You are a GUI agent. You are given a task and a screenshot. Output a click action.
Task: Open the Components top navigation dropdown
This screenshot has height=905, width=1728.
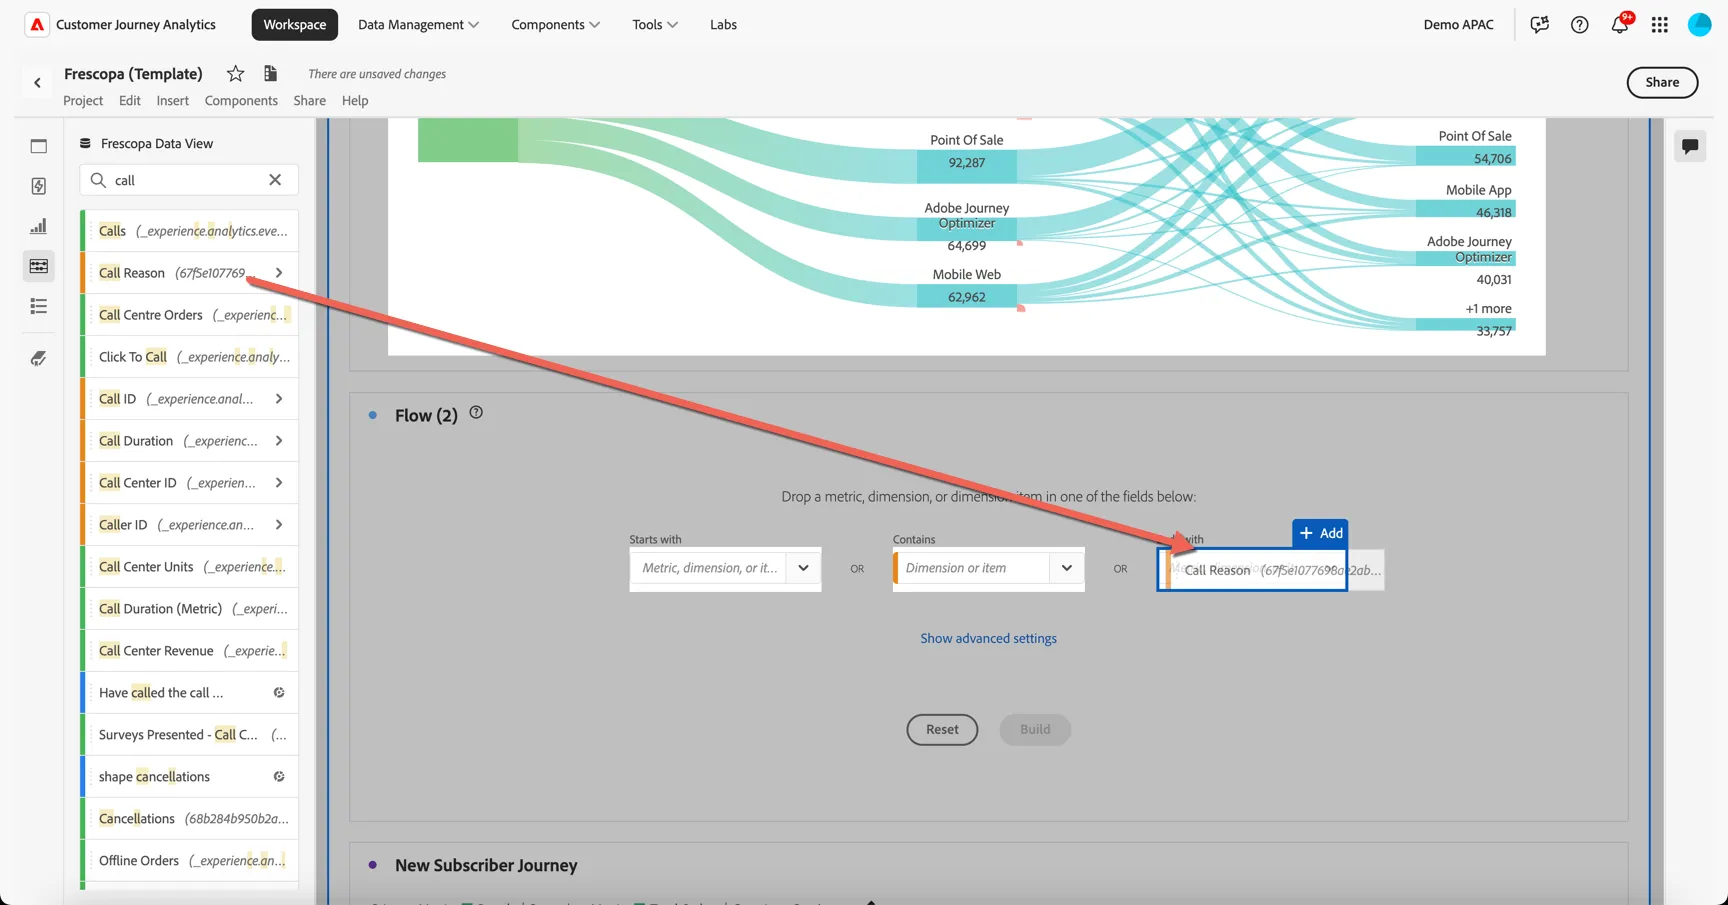(x=555, y=24)
